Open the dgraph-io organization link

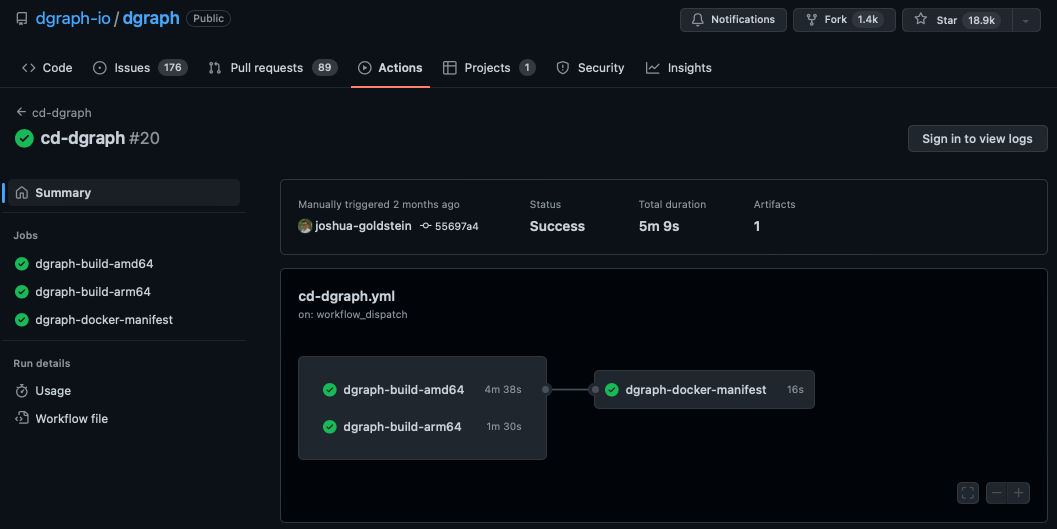(73, 18)
